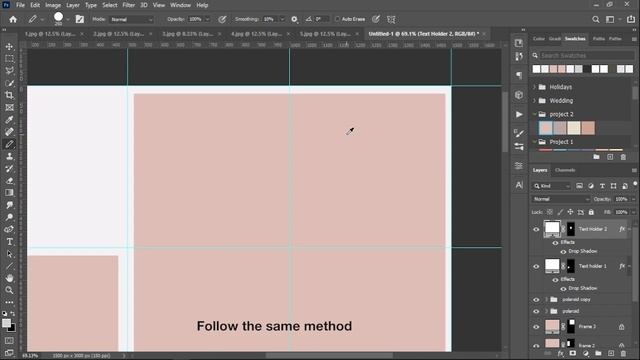Toggle lock transparent pixels

550,212
